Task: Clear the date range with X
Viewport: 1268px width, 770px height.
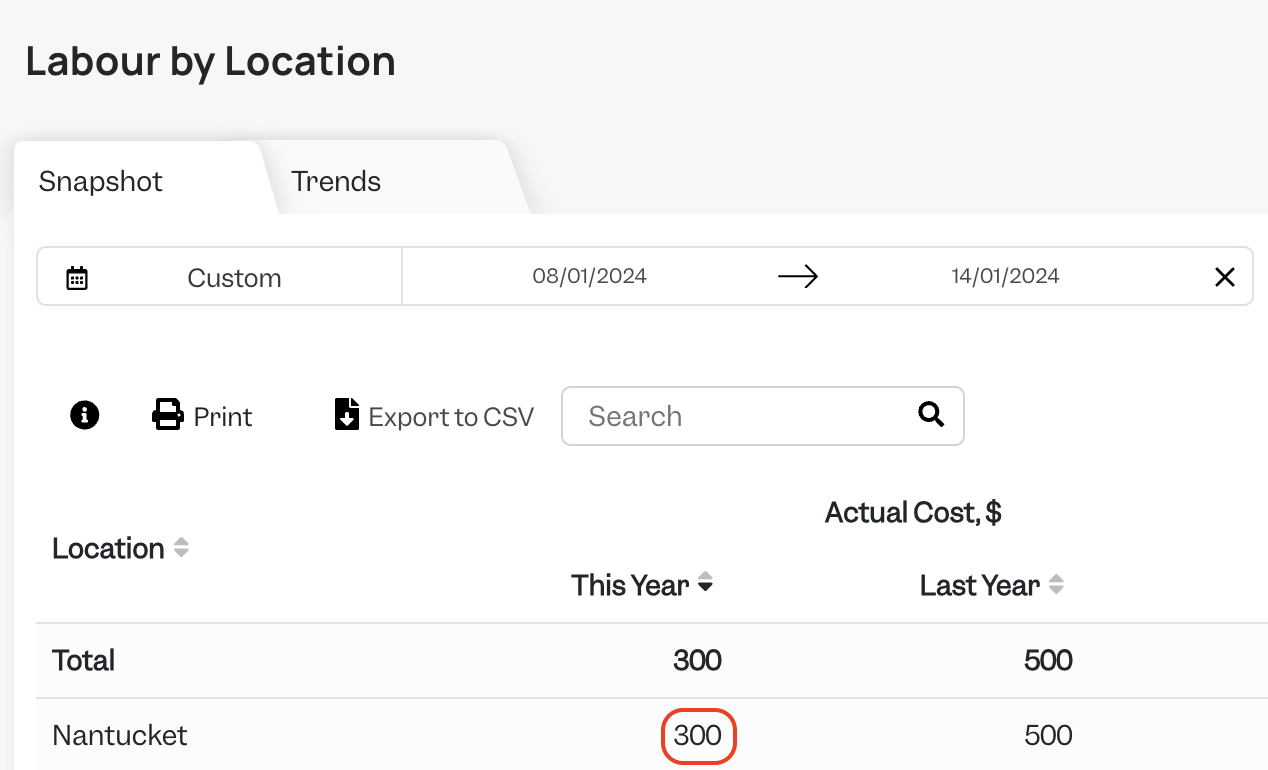Action: tap(1224, 277)
